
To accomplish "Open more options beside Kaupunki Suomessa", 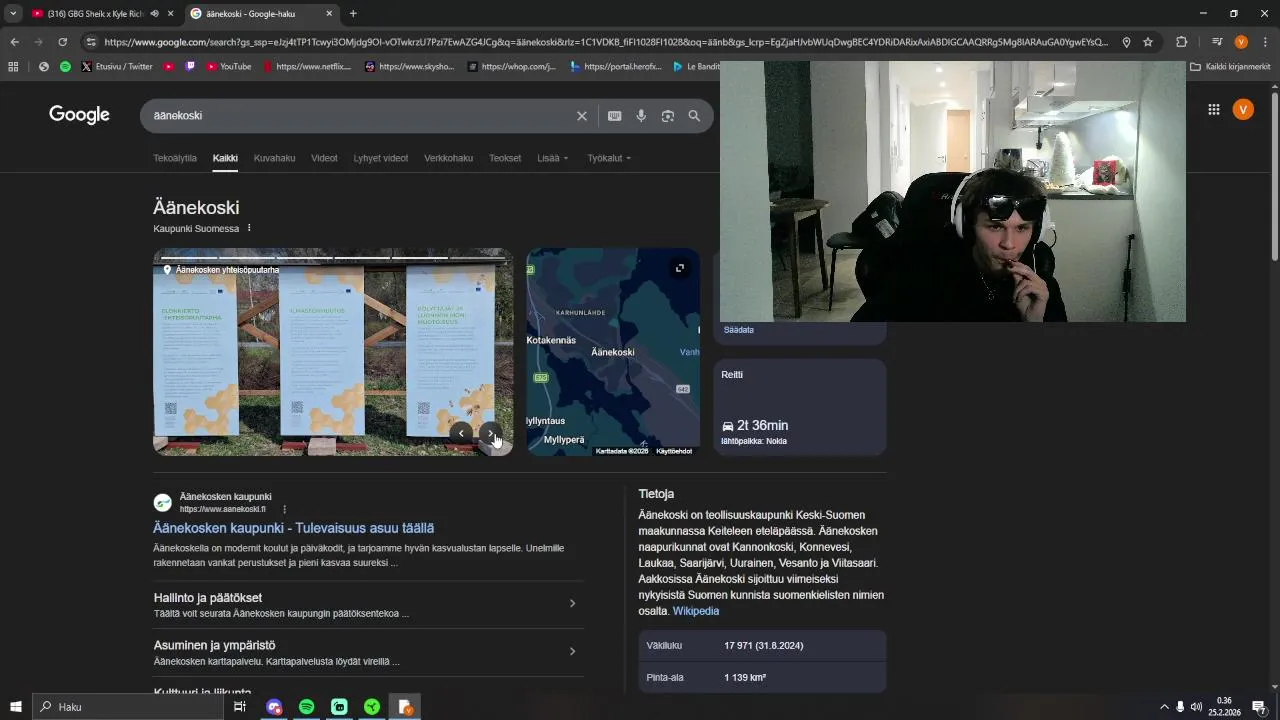I will (249, 228).
